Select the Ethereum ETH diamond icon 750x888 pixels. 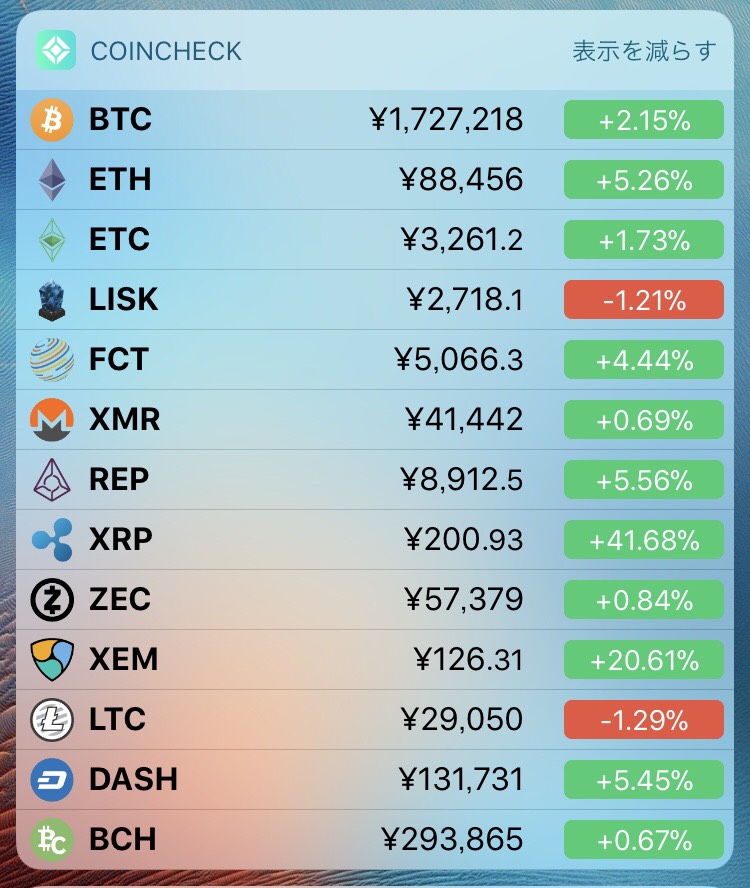[x=52, y=180]
